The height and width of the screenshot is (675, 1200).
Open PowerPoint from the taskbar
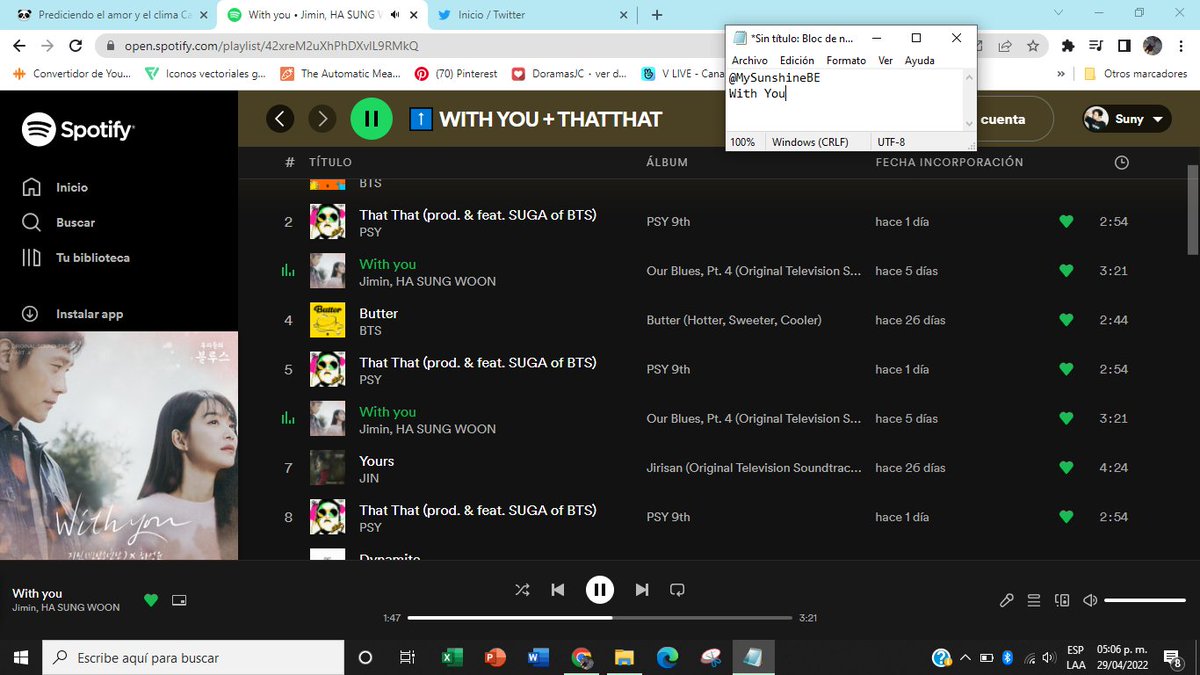point(495,657)
